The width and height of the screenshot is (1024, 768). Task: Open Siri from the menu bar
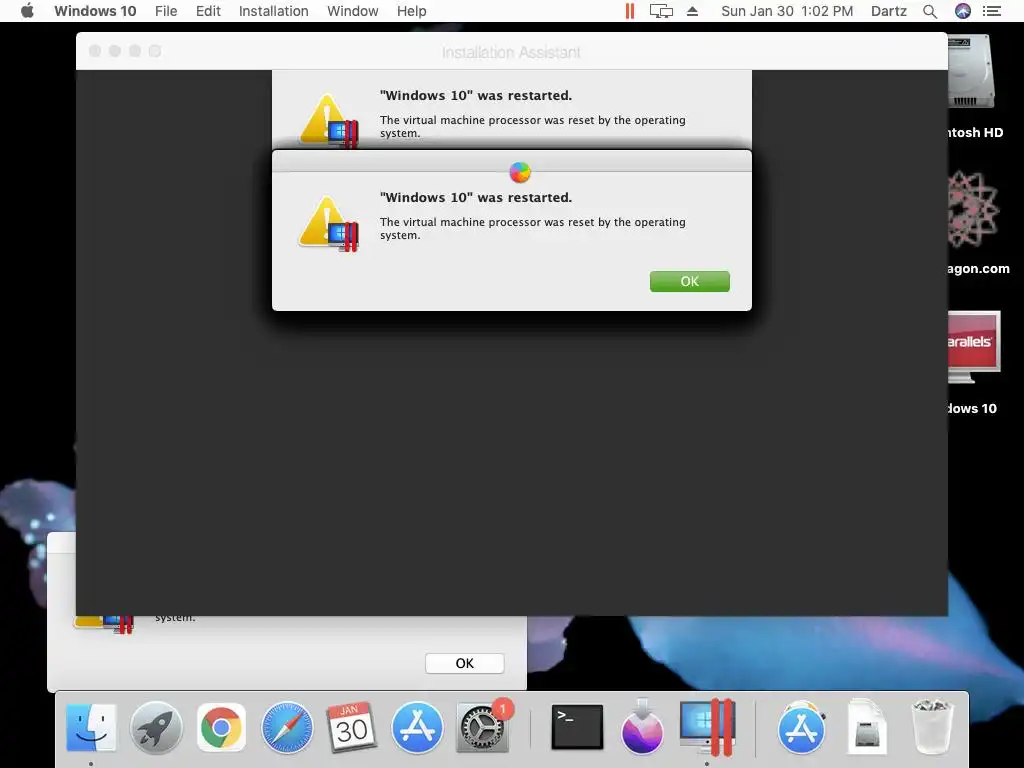pyautogui.click(x=963, y=11)
